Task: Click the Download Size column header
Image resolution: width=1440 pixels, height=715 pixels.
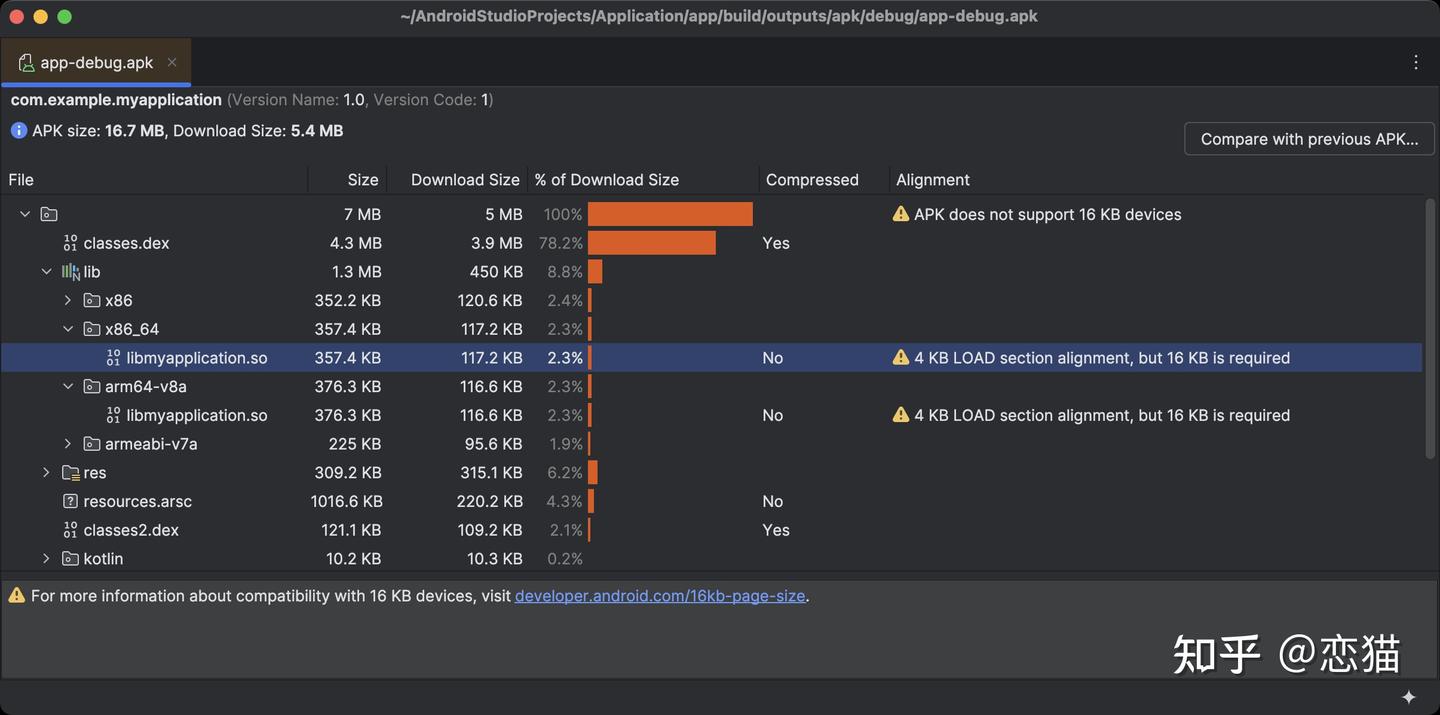Action: click(x=465, y=179)
